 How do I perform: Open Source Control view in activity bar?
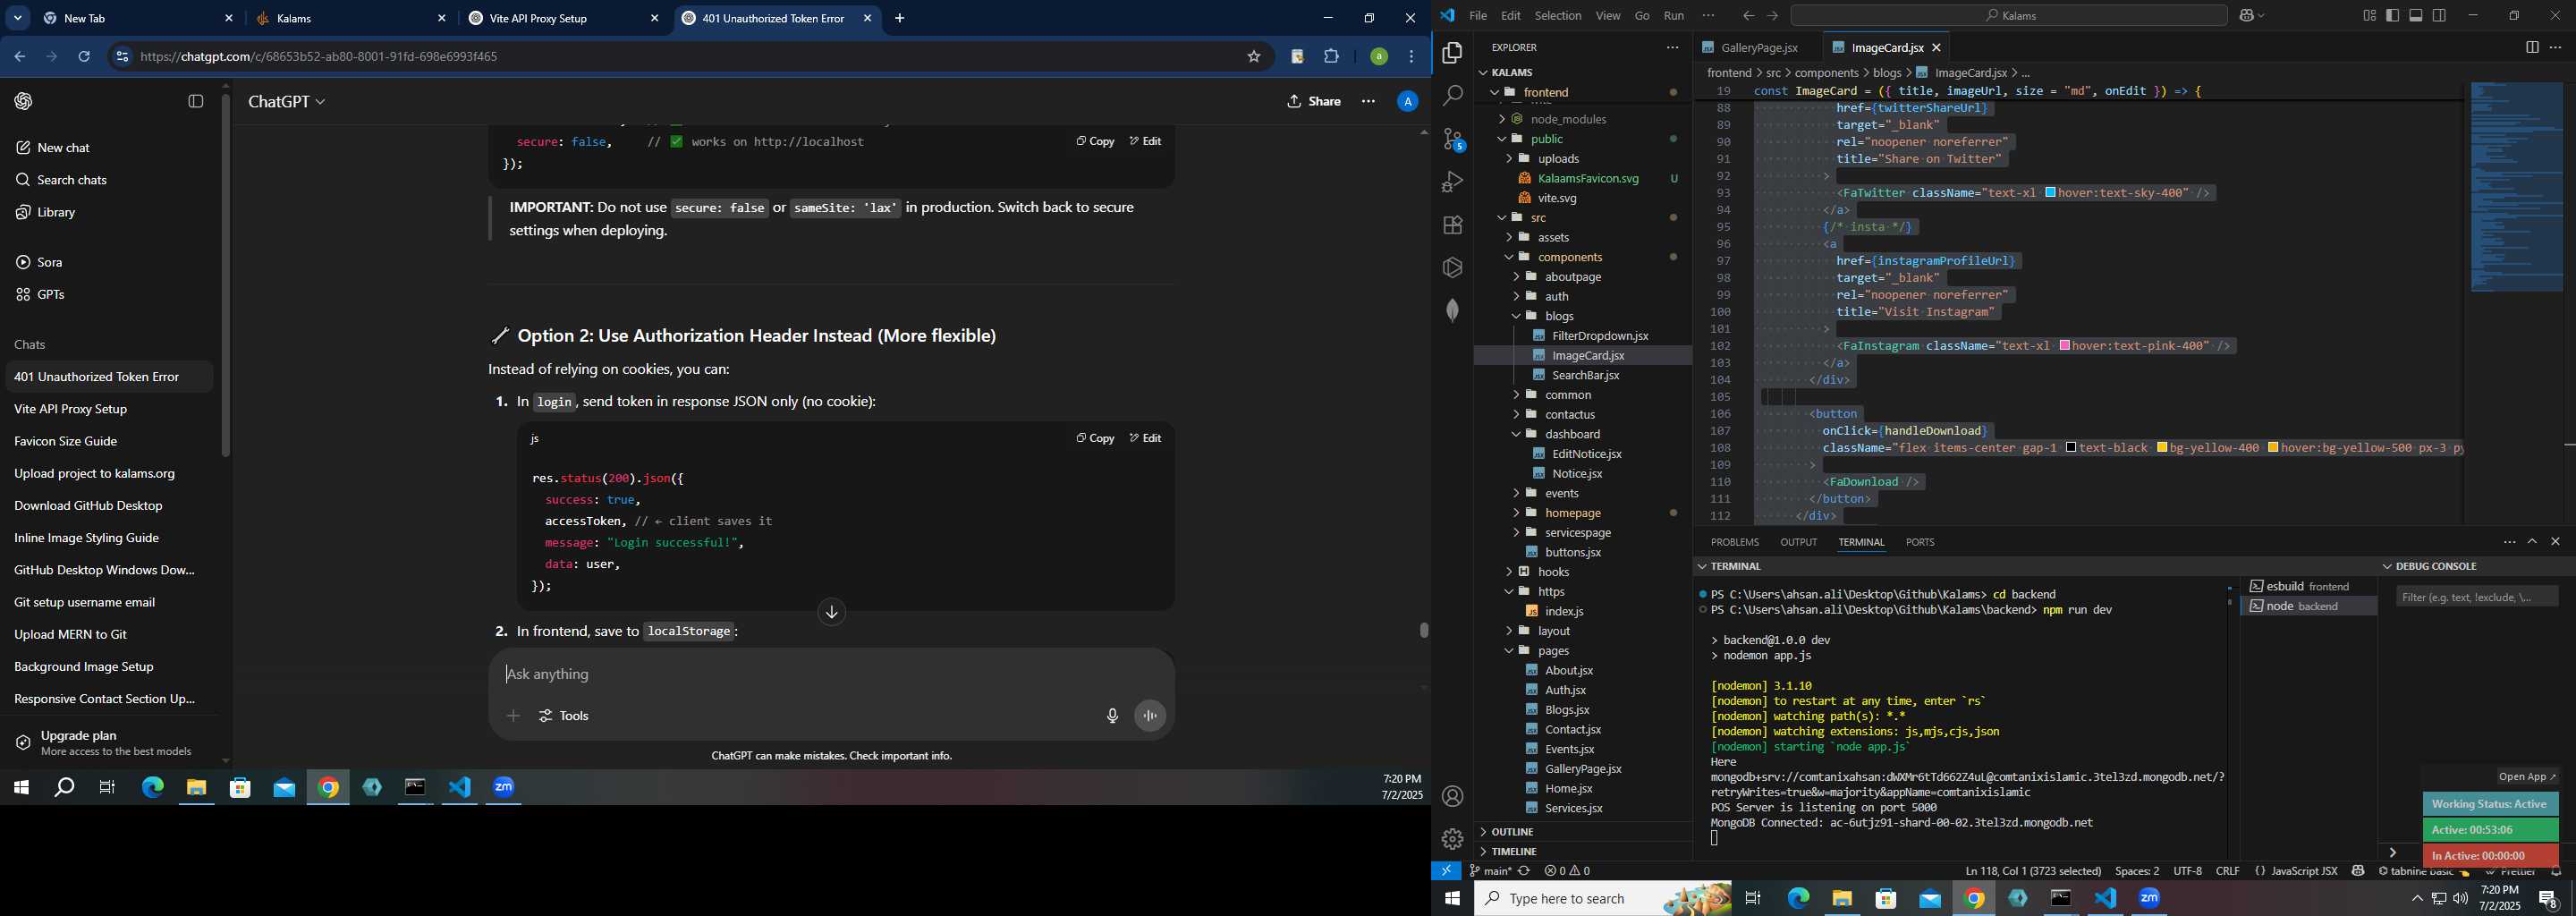(x=1452, y=139)
